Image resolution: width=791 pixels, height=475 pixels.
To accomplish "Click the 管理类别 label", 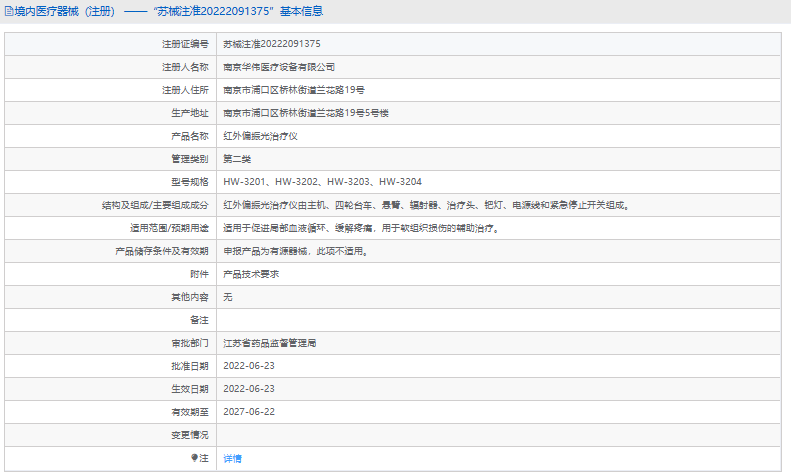I will pos(190,159).
